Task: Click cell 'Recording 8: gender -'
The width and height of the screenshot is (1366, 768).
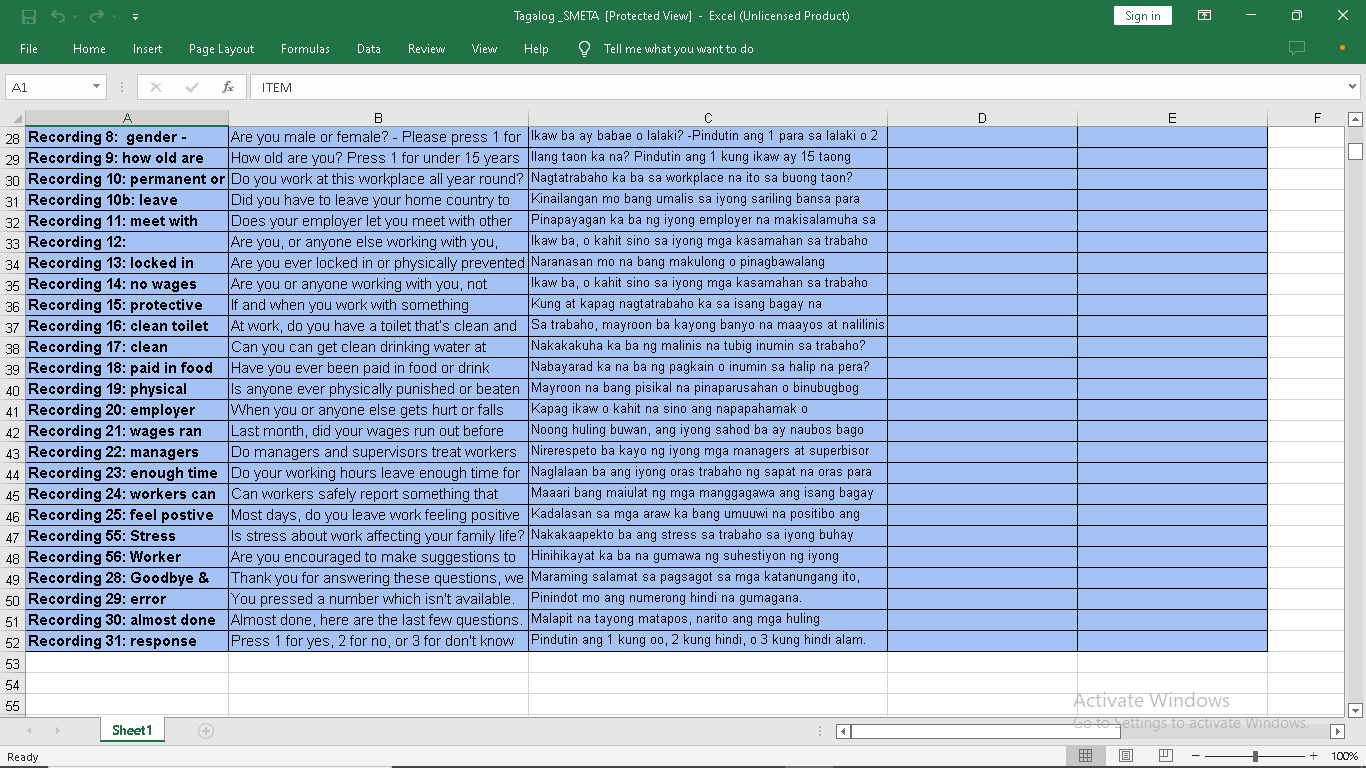Action: [x=127, y=137]
